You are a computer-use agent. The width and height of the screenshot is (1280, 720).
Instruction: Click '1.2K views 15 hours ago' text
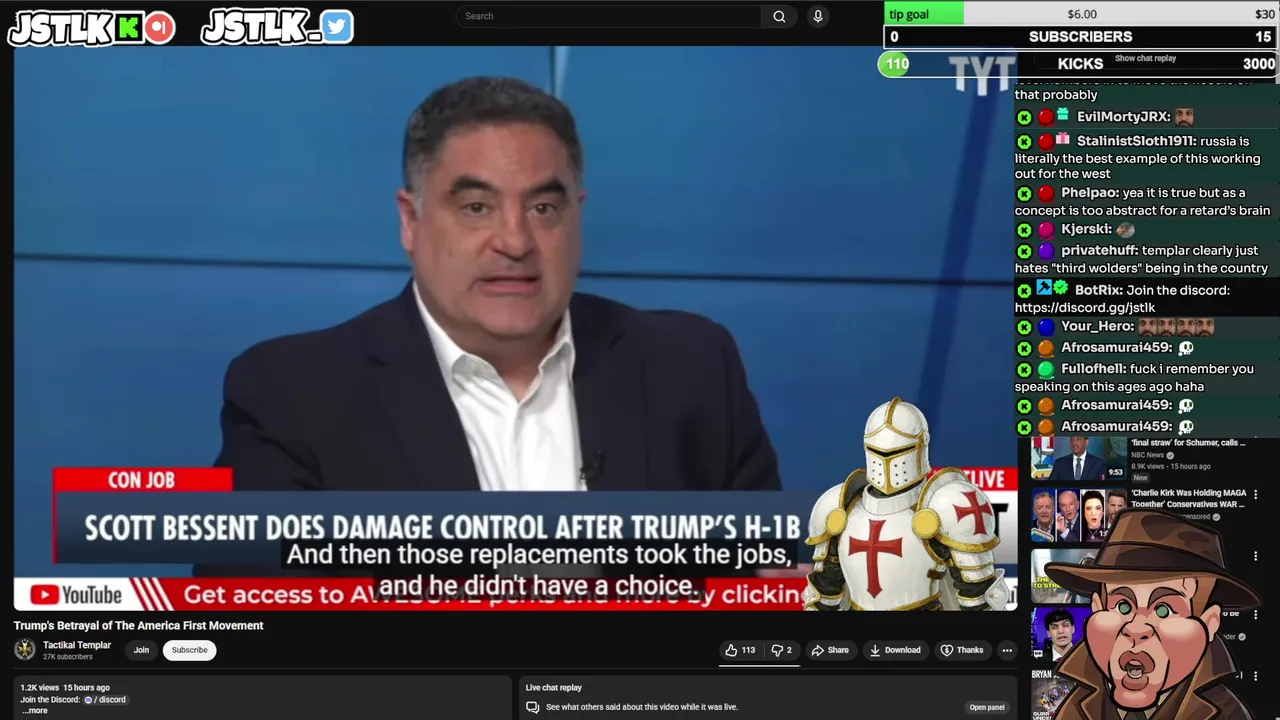tap(65, 688)
